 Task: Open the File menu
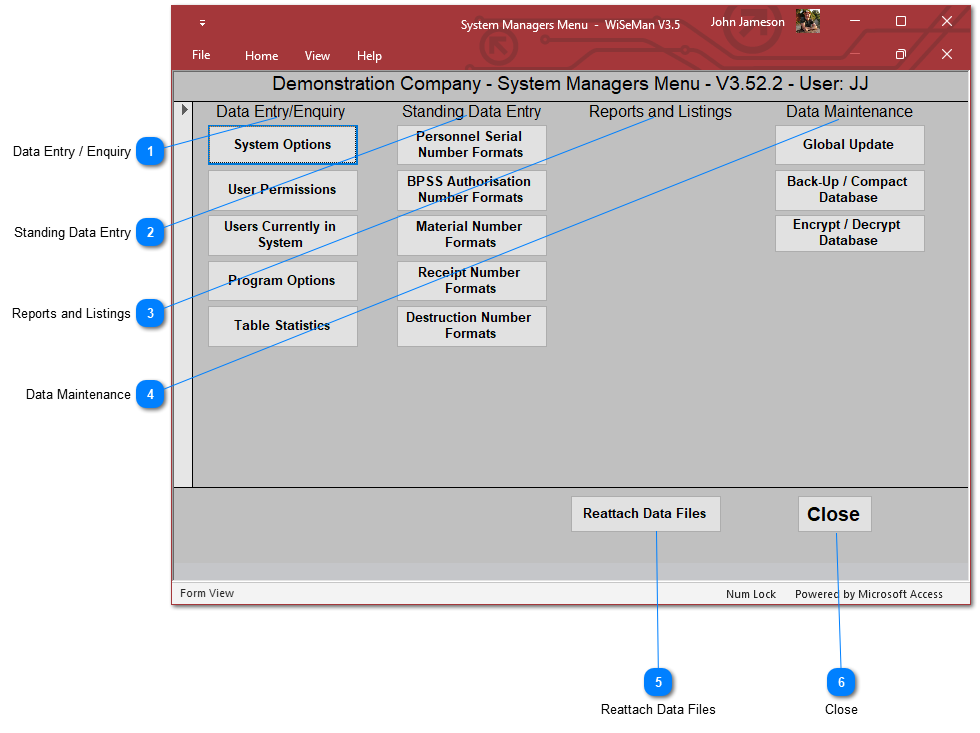[201, 55]
